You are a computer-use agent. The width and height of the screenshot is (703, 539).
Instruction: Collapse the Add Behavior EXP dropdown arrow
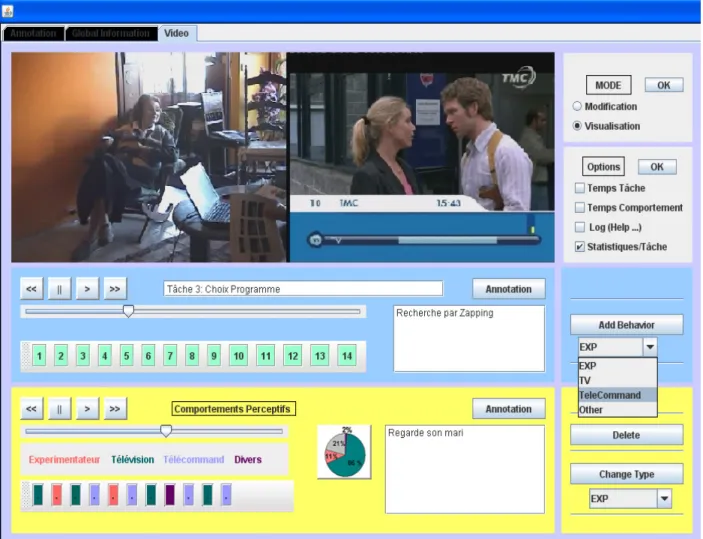tap(650, 347)
